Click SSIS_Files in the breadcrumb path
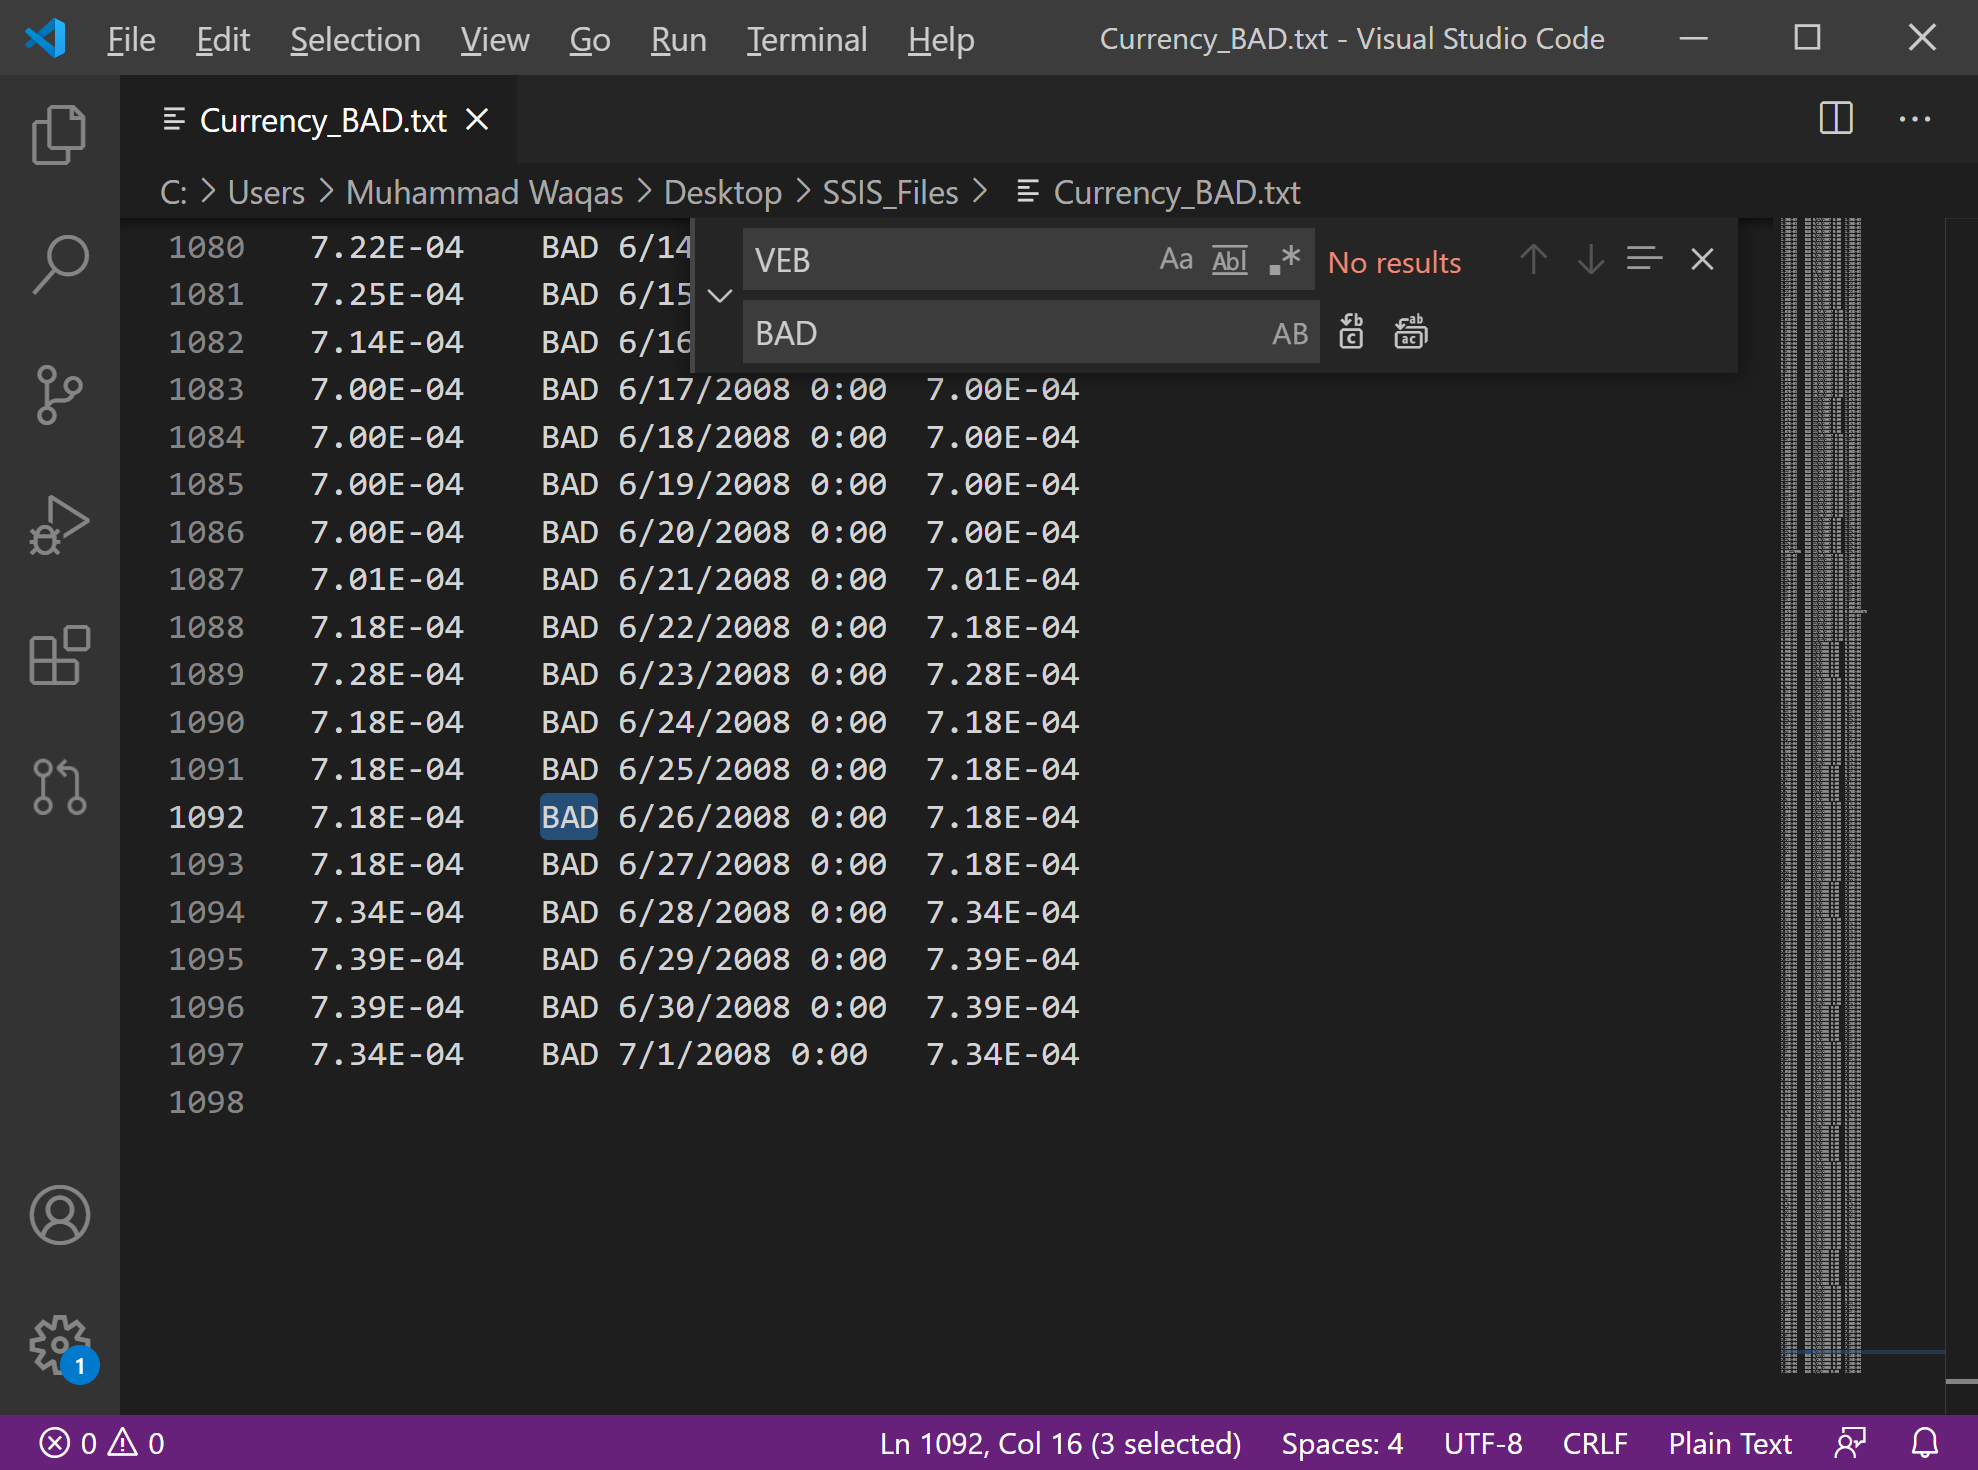The image size is (1978, 1470). point(890,192)
